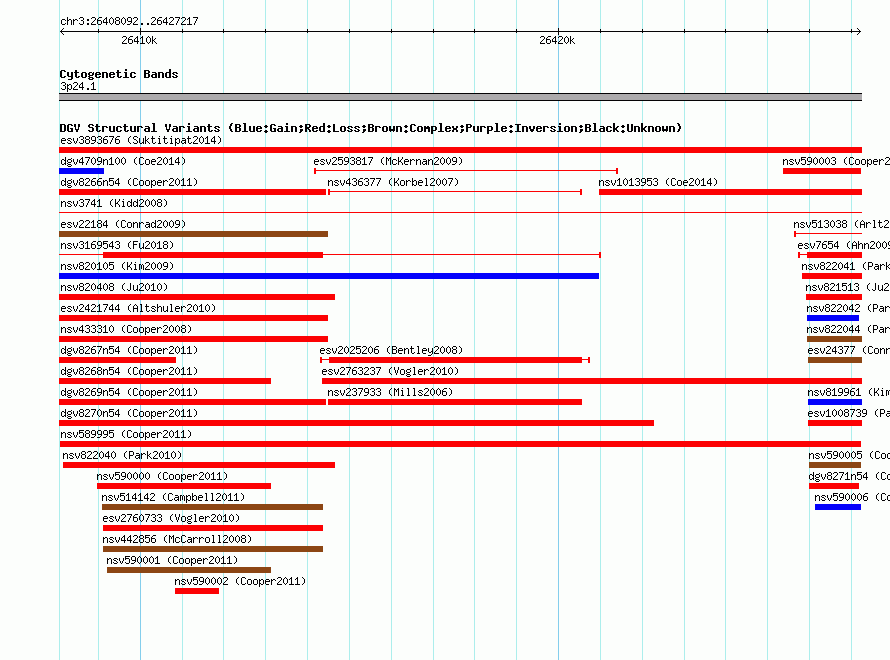Open the nsv436377 (Korbel2007) variant label
Screen dimensions: 890x660
[x=393, y=182]
